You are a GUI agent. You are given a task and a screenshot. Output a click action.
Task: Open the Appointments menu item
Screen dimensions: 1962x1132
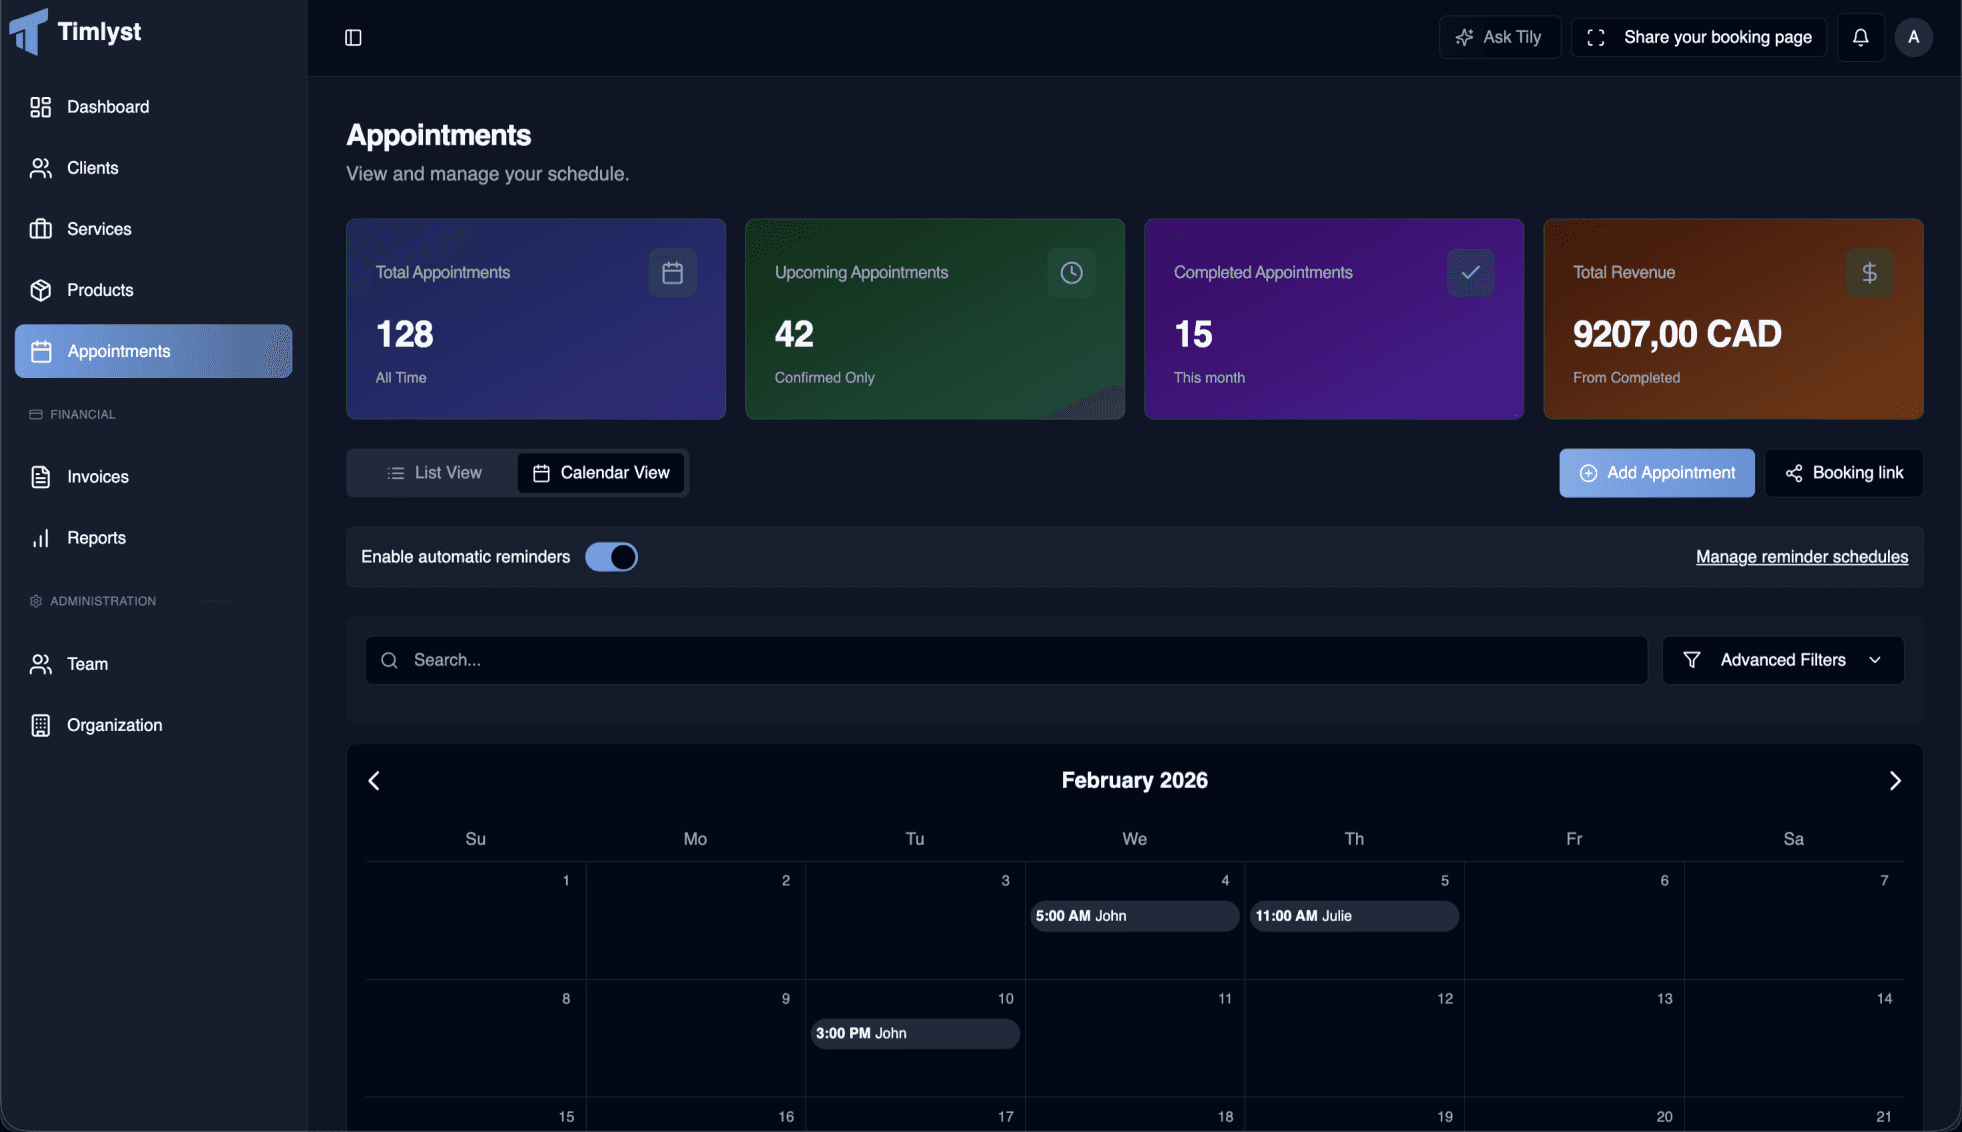[117, 351]
